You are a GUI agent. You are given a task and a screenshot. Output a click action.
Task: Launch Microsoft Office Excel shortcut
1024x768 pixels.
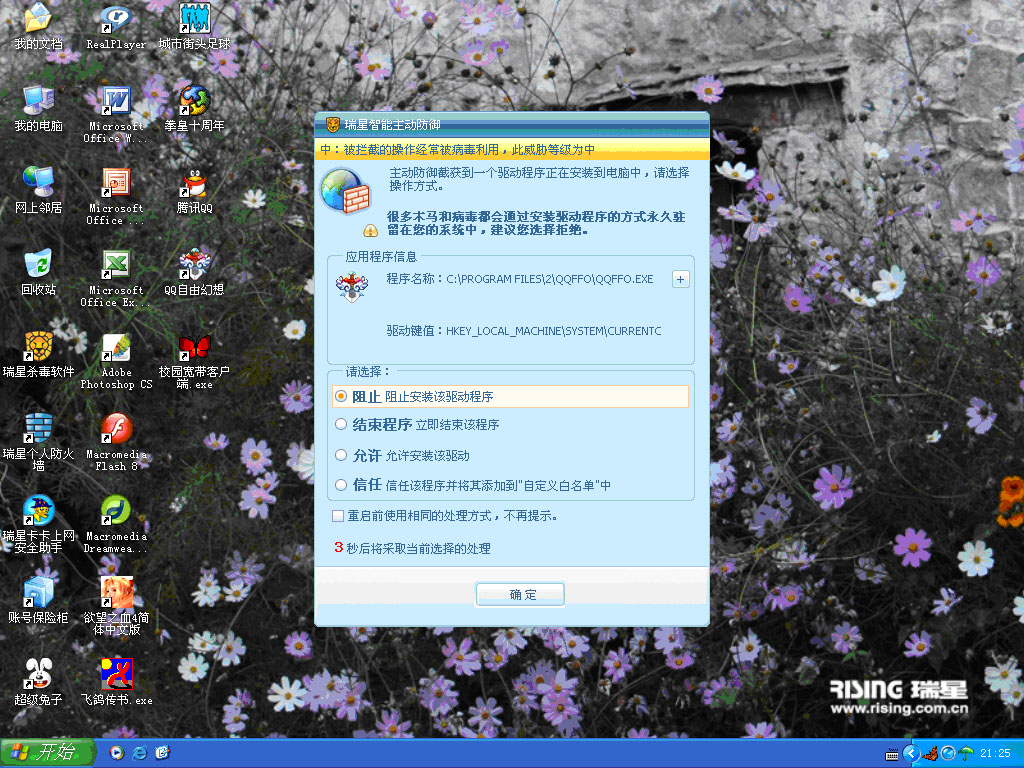click(x=116, y=278)
